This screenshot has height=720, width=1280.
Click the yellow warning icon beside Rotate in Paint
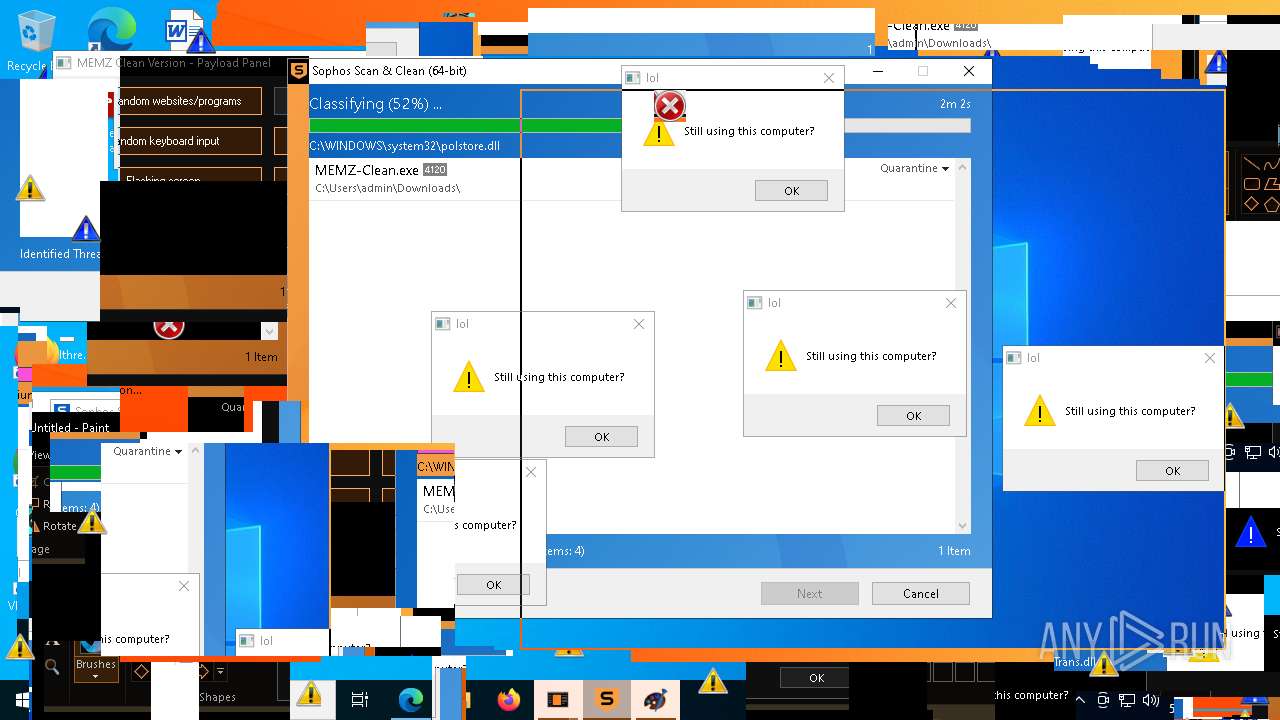91,520
